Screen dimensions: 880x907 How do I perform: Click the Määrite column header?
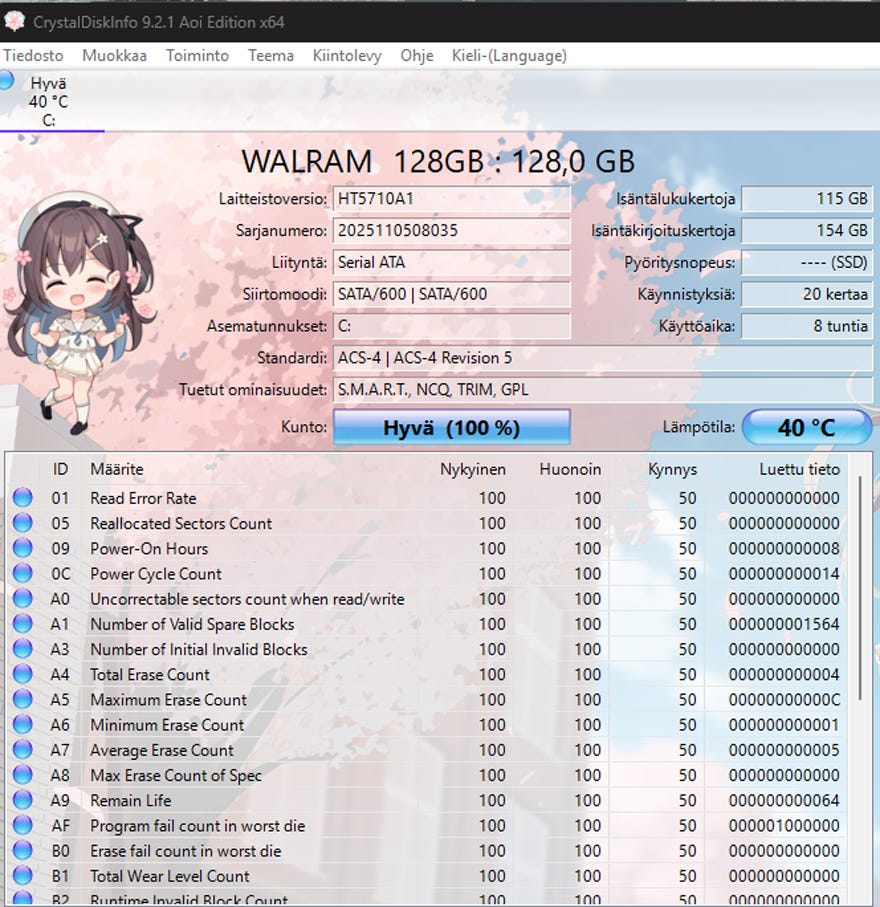click(x=116, y=469)
